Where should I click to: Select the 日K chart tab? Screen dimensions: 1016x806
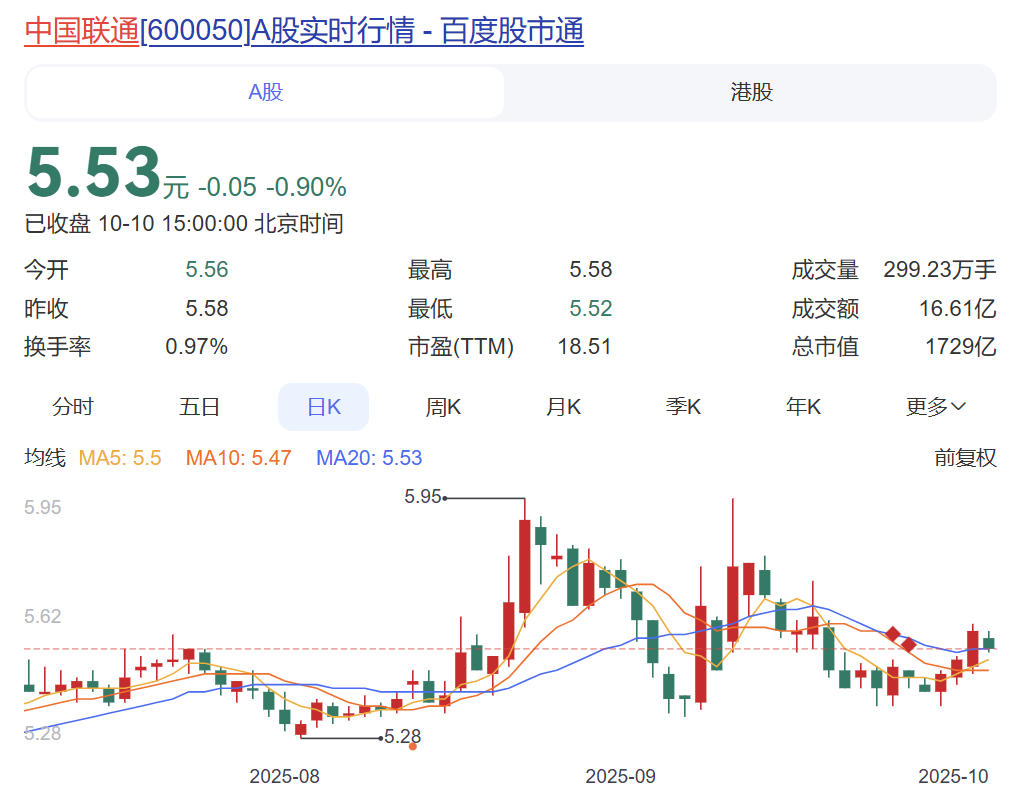click(323, 407)
